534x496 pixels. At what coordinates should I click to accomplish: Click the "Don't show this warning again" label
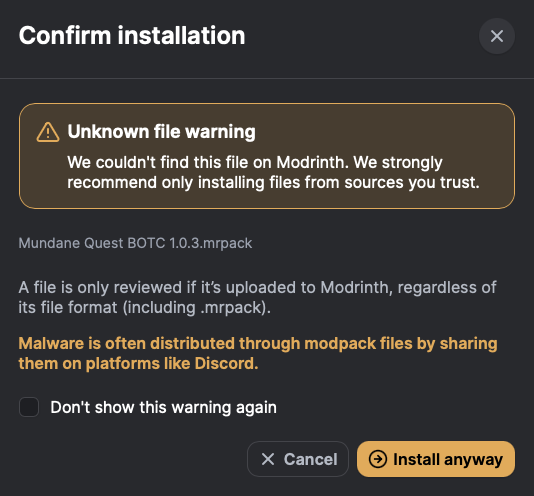163,407
